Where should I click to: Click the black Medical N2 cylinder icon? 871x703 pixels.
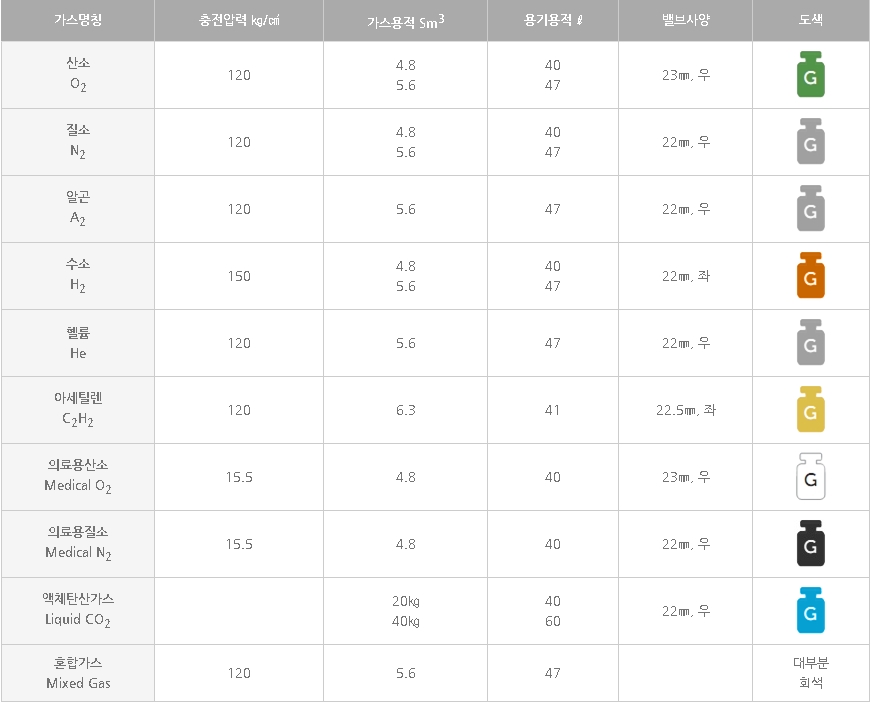810,544
